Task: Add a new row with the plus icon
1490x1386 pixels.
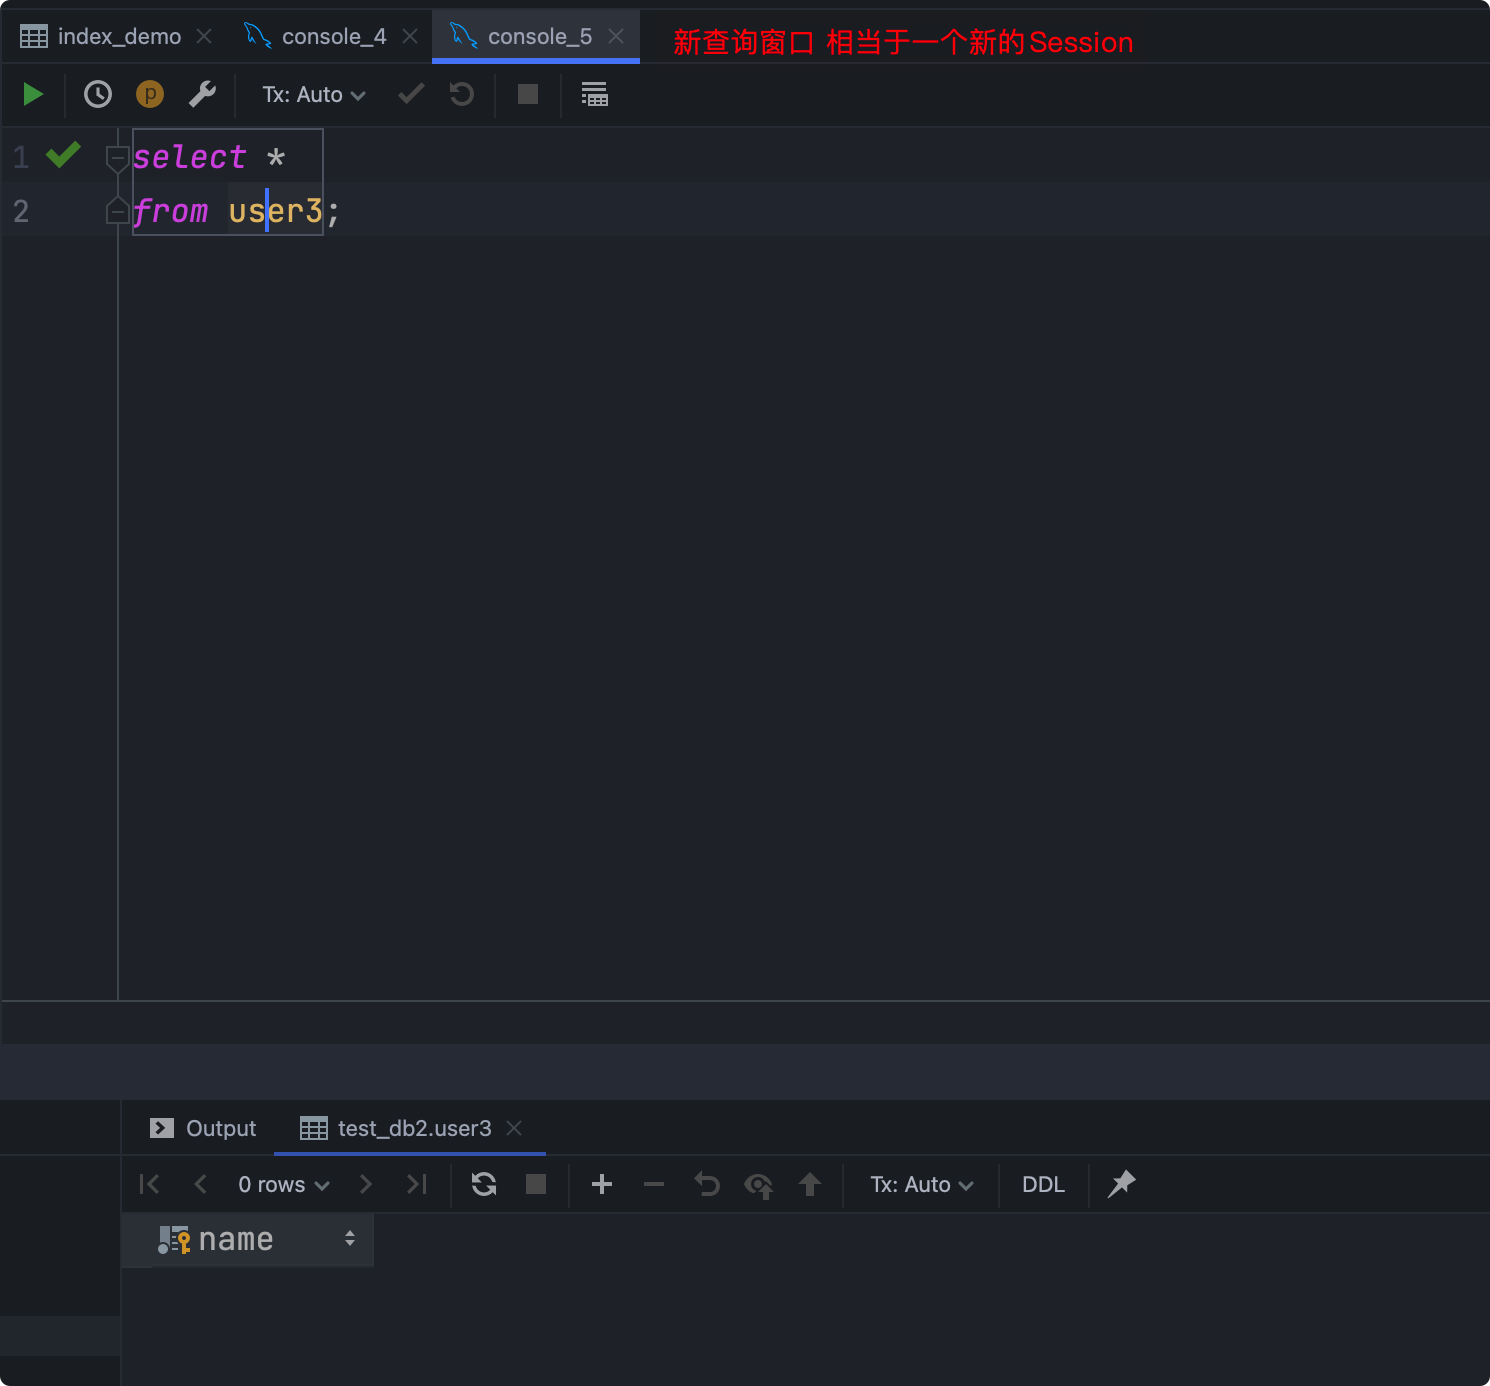Action: [602, 1184]
